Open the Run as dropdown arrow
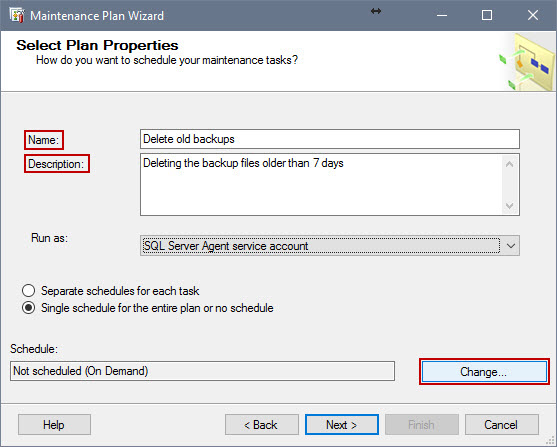The width and height of the screenshot is (557, 447). 510,246
